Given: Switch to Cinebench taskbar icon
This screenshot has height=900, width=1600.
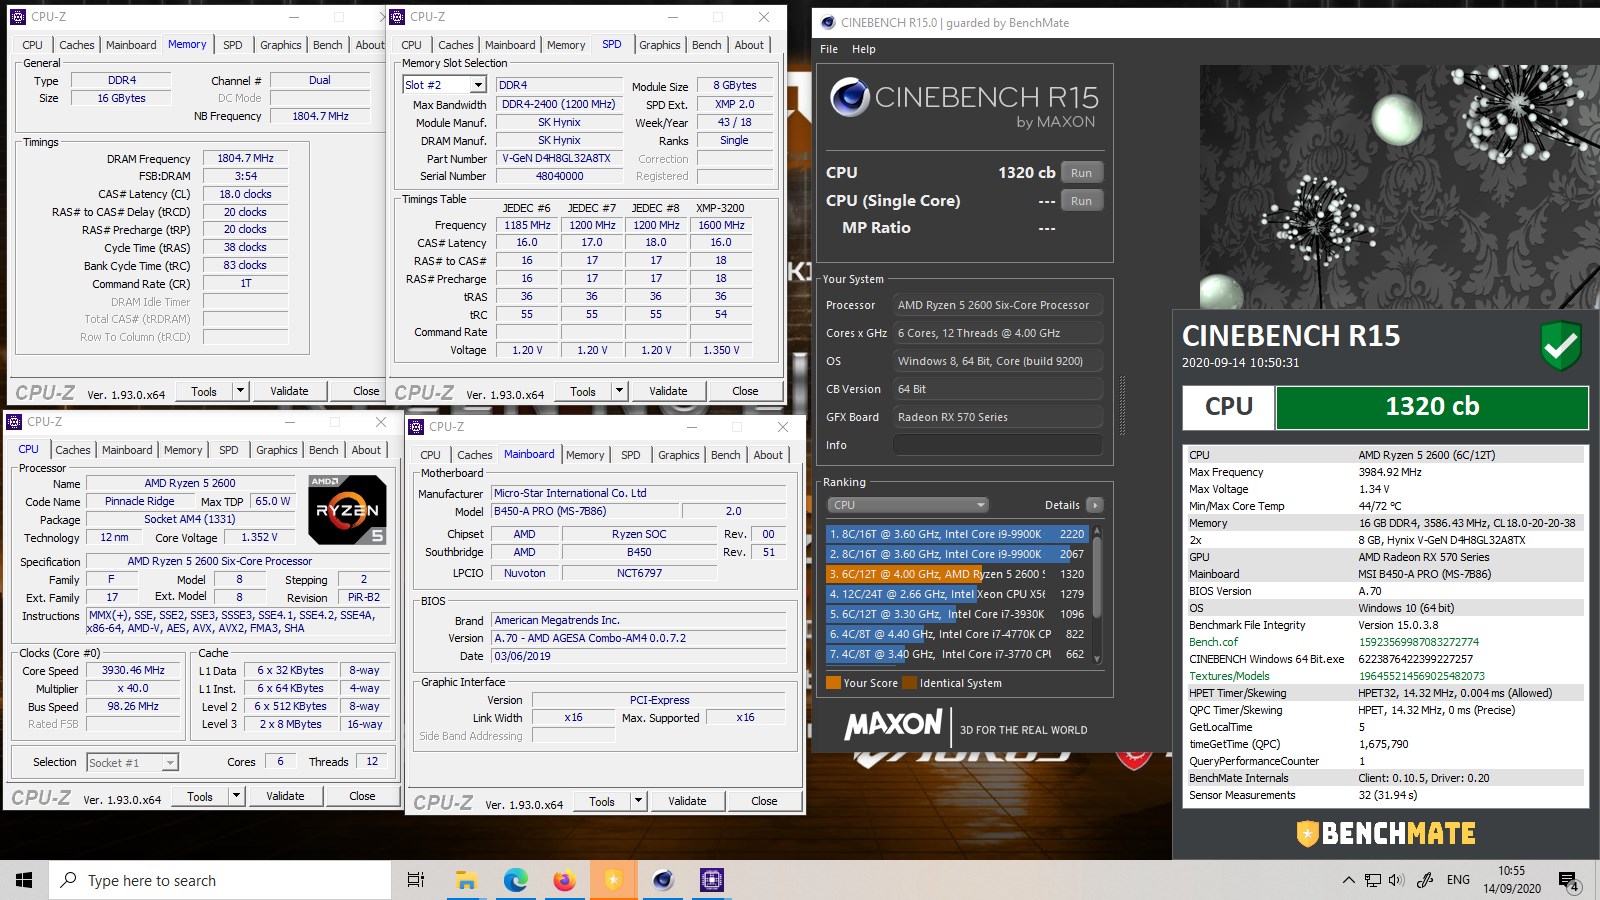Looking at the screenshot, I should [x=662, y=880].
